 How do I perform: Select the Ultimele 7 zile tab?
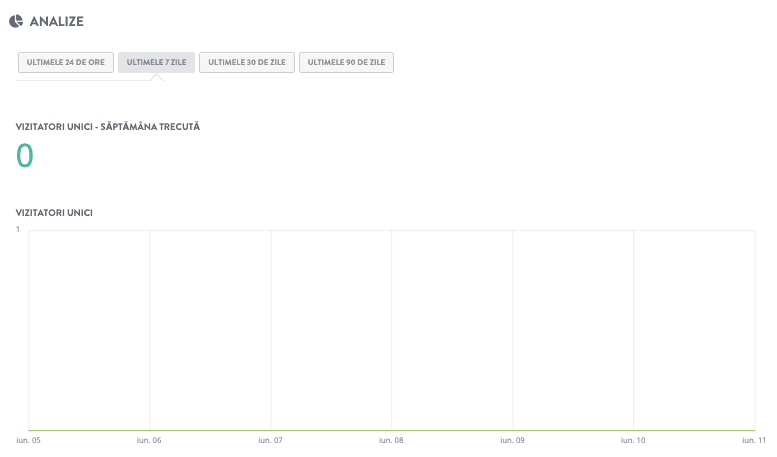pos(156,62)
